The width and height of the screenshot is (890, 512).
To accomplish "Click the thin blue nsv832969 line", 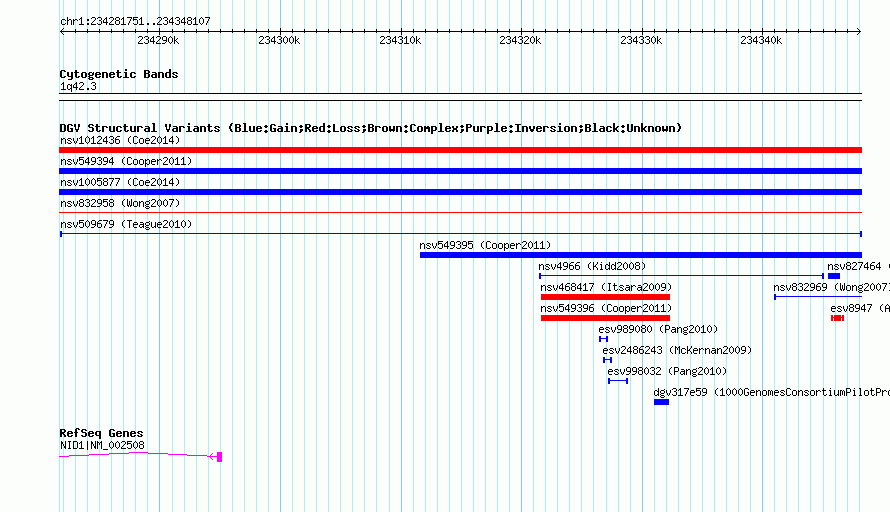I will [x=818, y=297].
